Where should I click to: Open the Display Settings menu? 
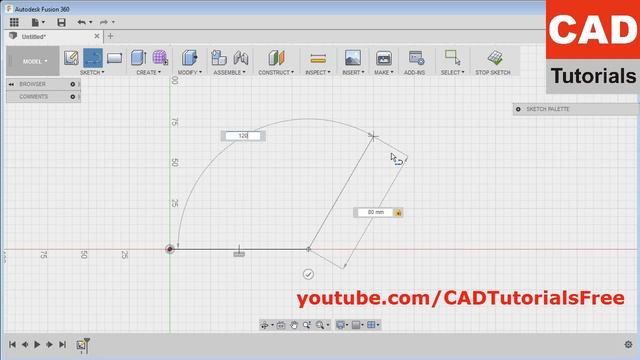tap(342, 325)
